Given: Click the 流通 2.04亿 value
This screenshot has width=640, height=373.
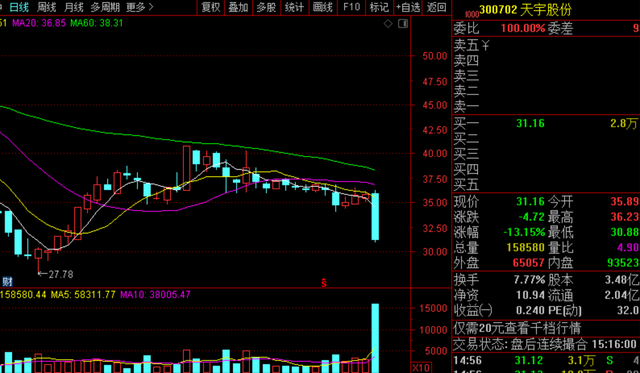Looking at the screenshot, I should click(622, 295).
